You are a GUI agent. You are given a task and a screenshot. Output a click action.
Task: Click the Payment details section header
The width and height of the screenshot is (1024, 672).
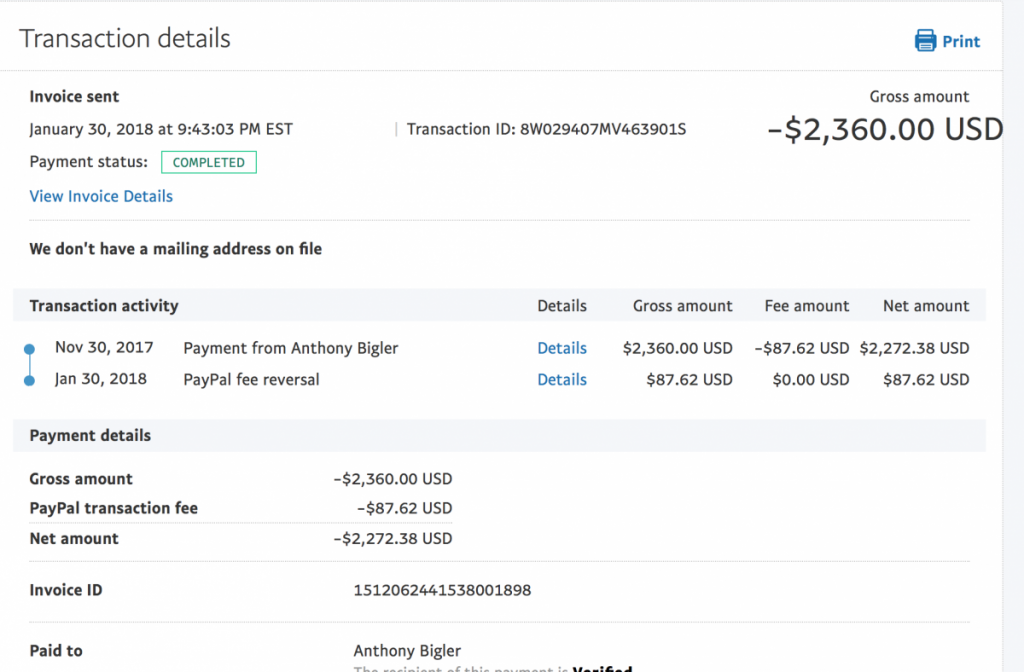[x=90, y=436]
